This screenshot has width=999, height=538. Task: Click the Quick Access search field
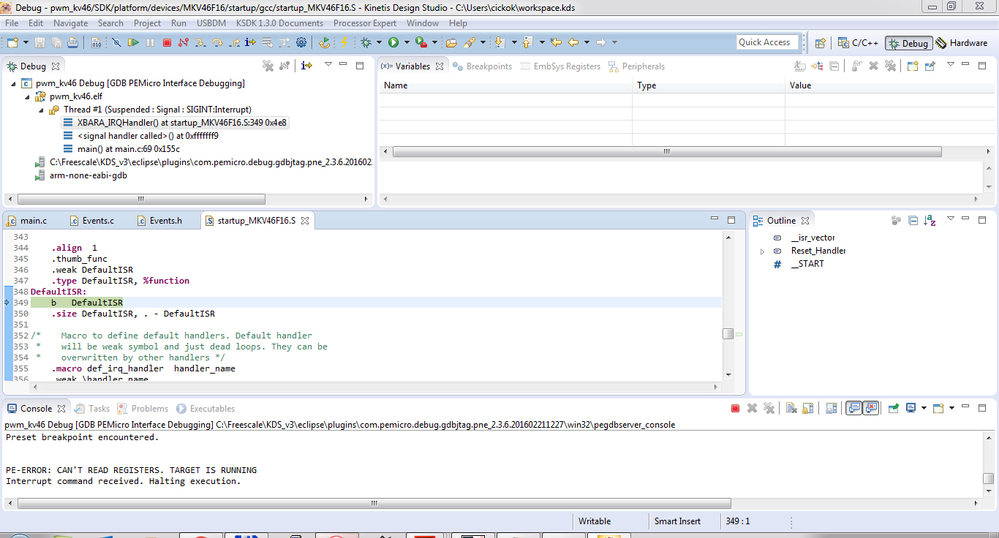[x=767, y=42]
